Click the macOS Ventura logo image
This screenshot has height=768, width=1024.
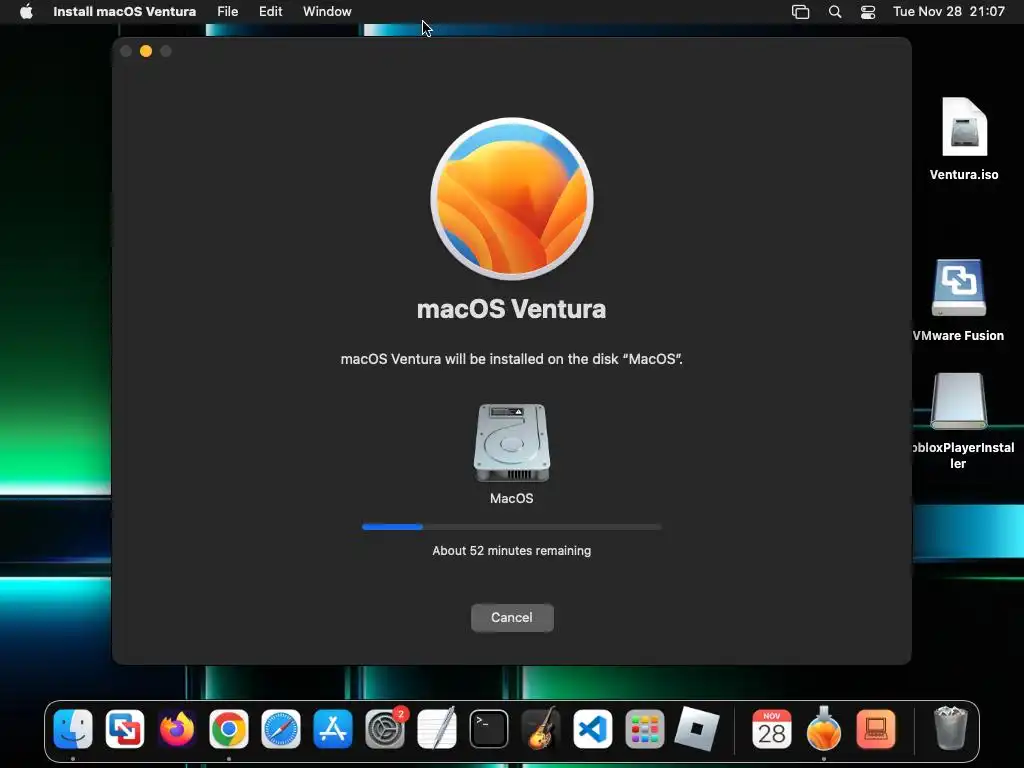(512, 199)
